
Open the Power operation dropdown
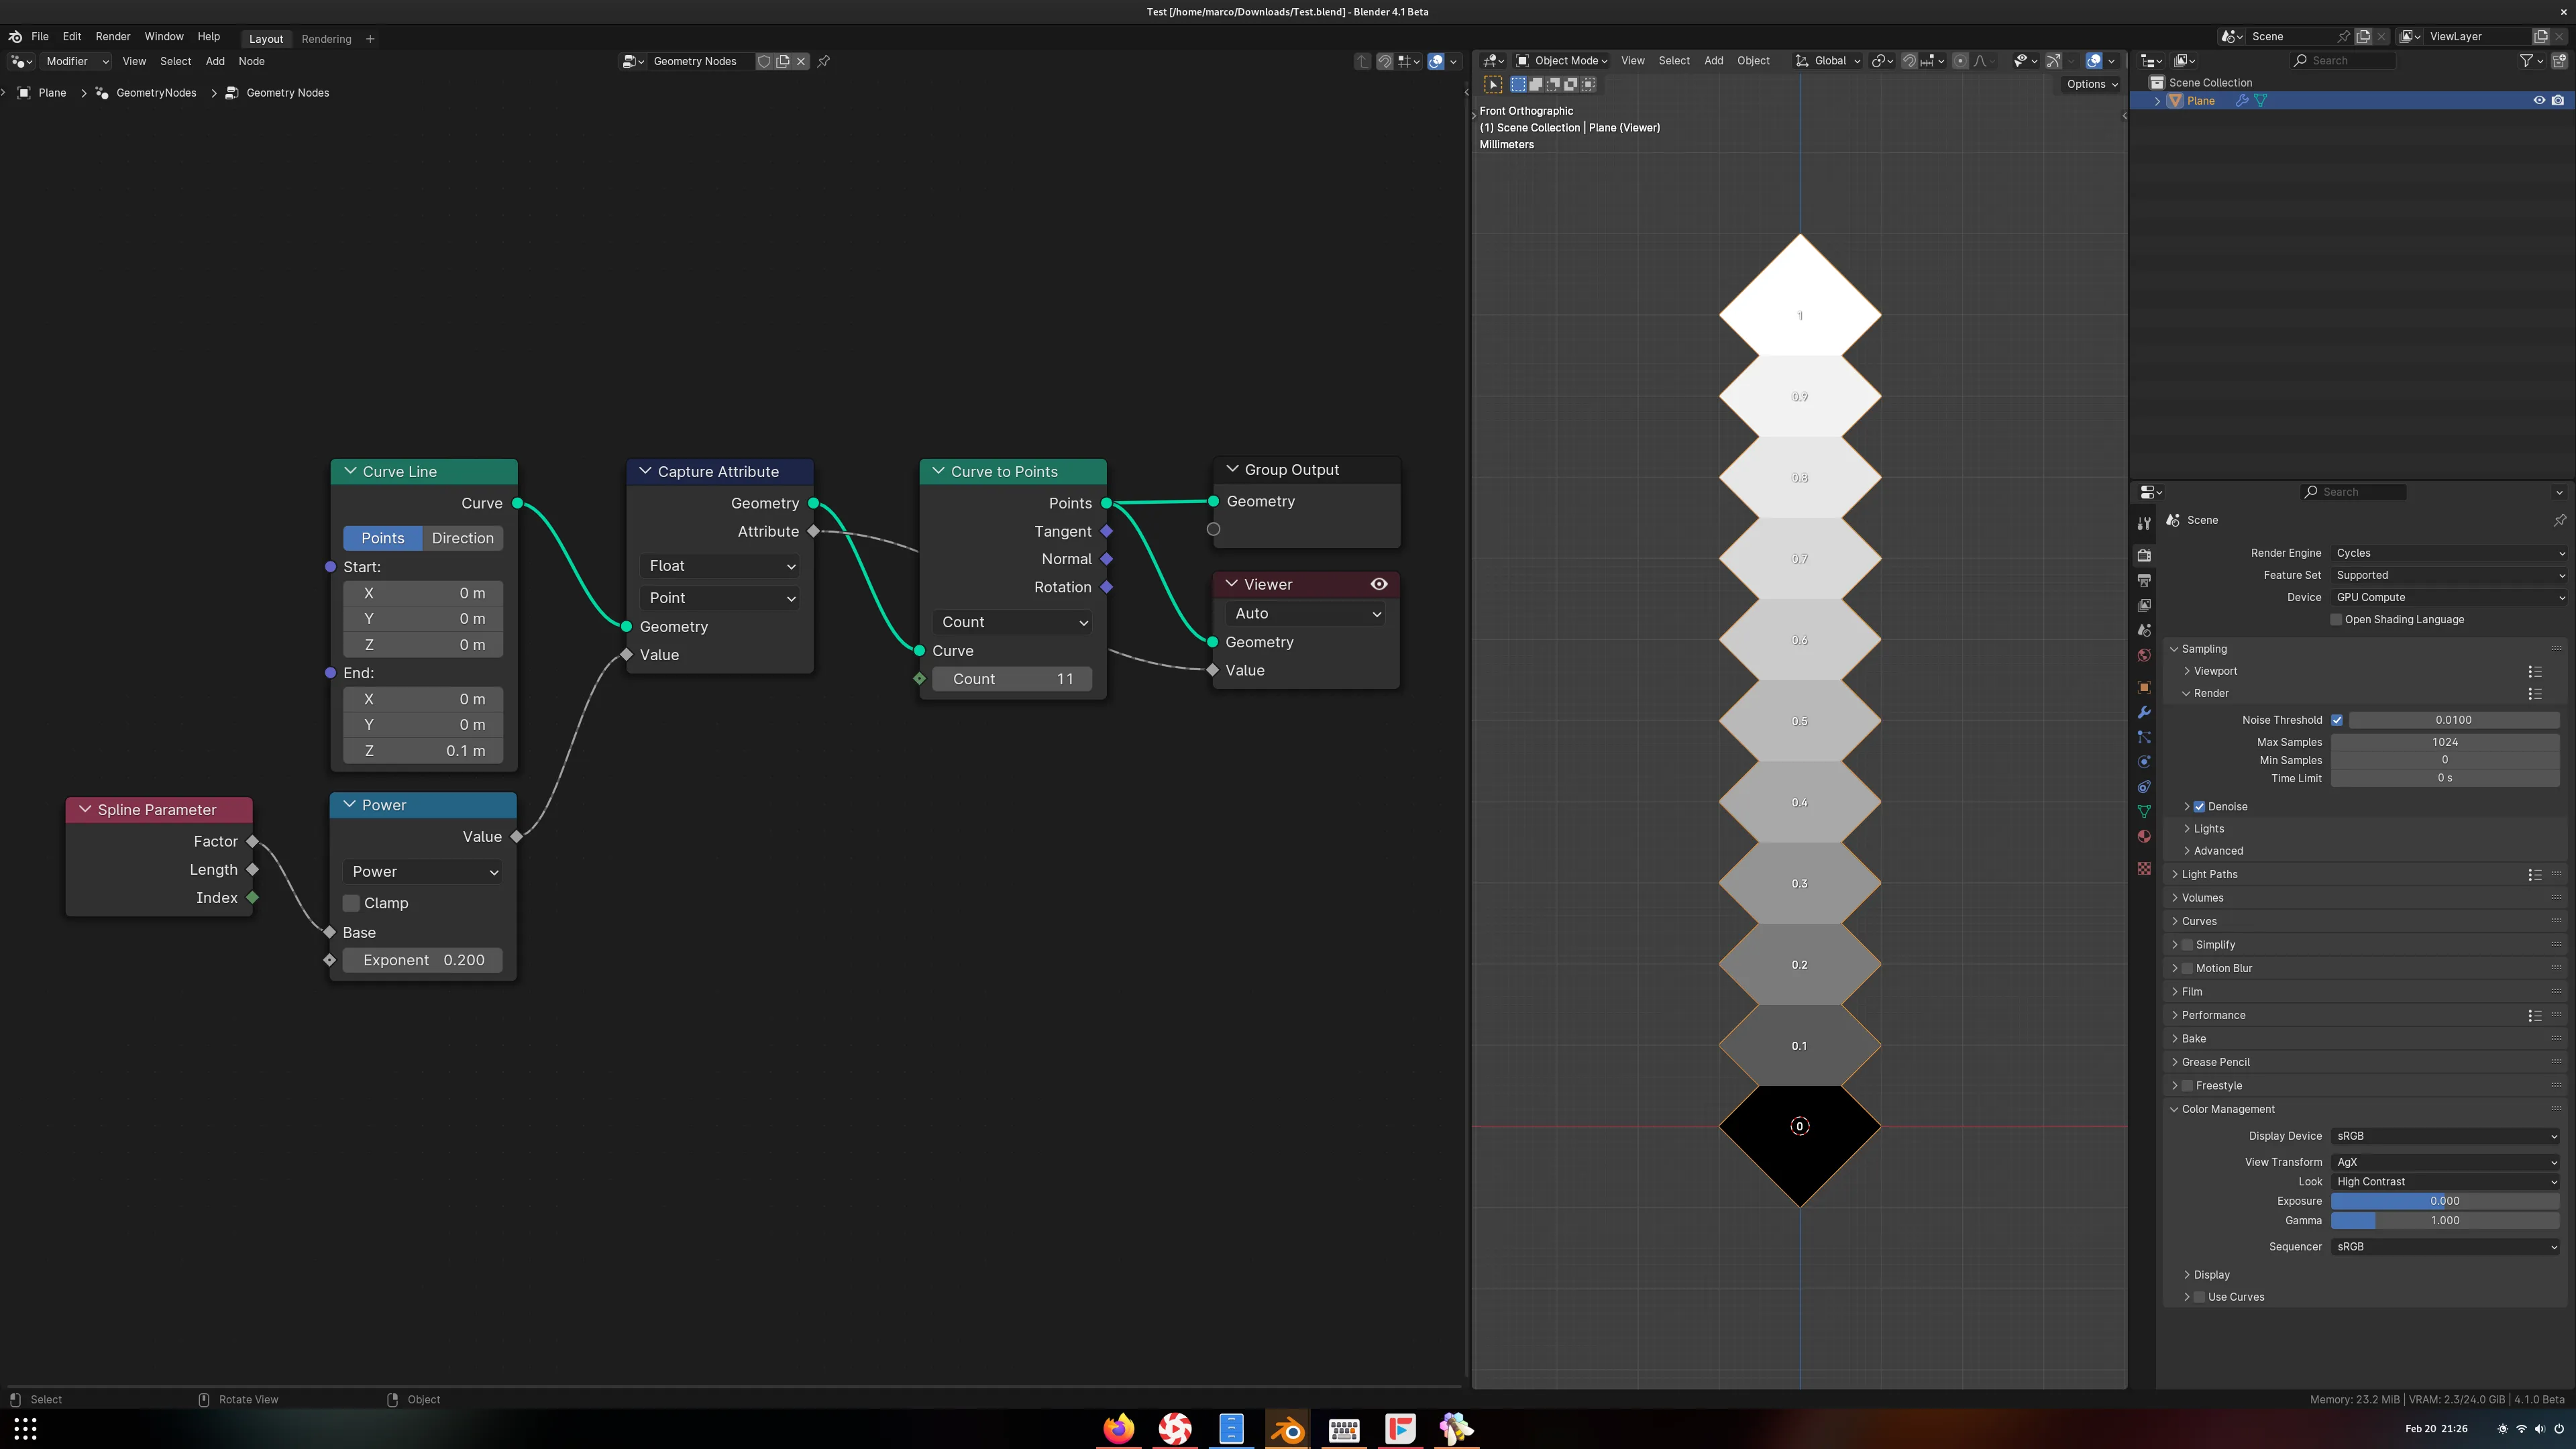pos(423,872)
